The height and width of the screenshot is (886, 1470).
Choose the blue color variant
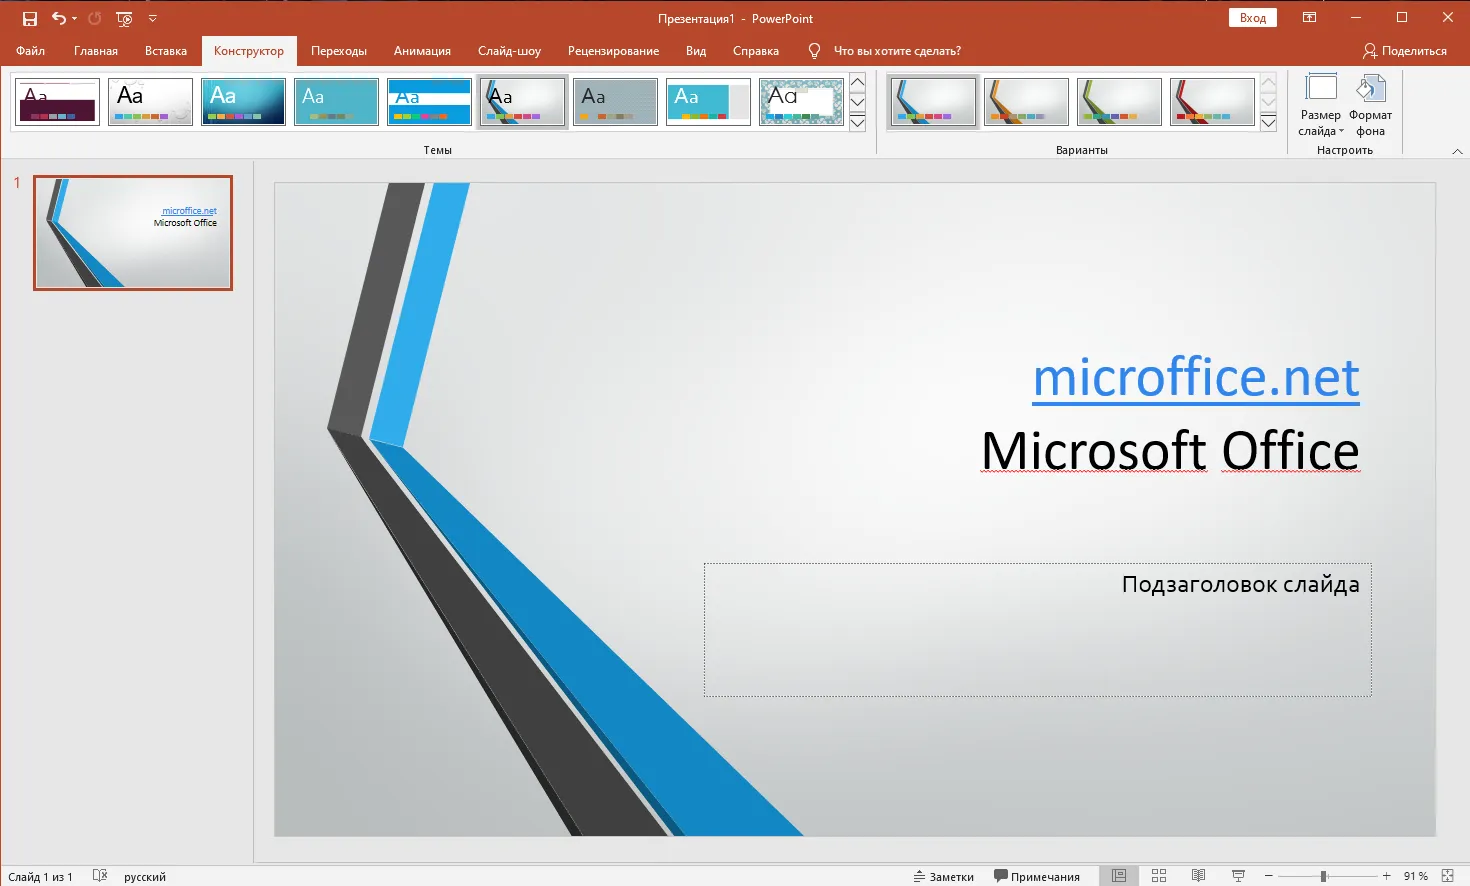933,102
